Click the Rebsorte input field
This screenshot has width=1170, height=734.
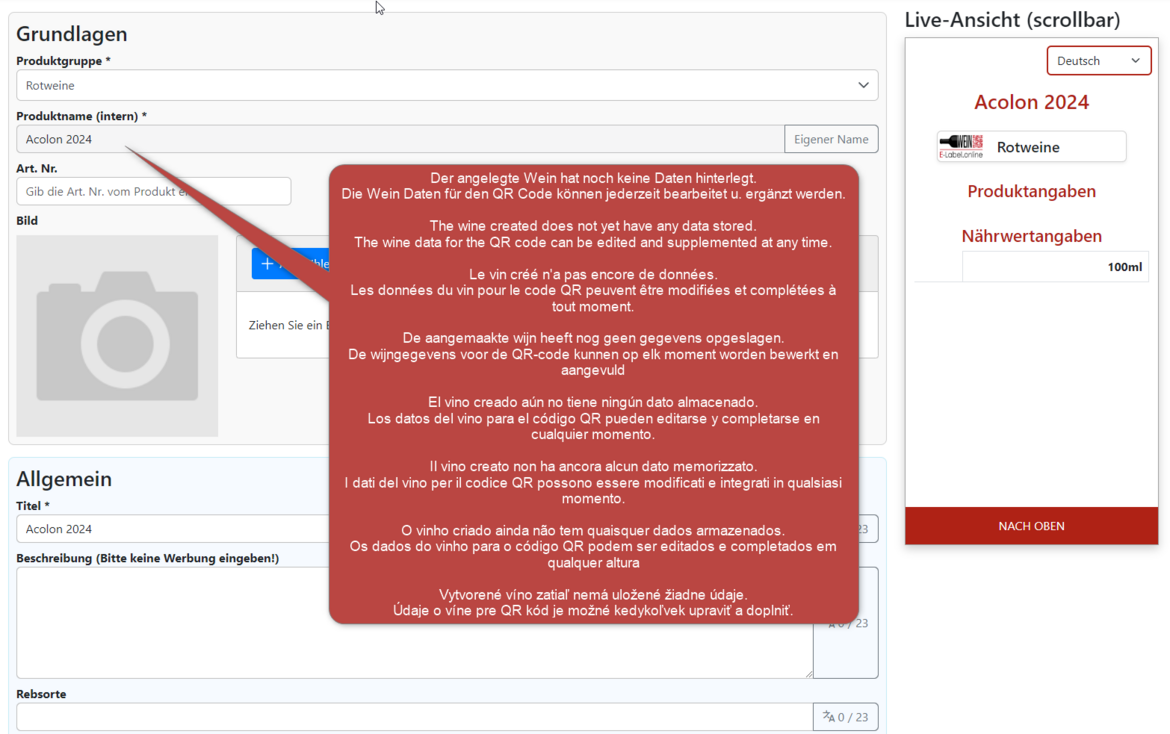pyautogui.click(x=414, y=717)
